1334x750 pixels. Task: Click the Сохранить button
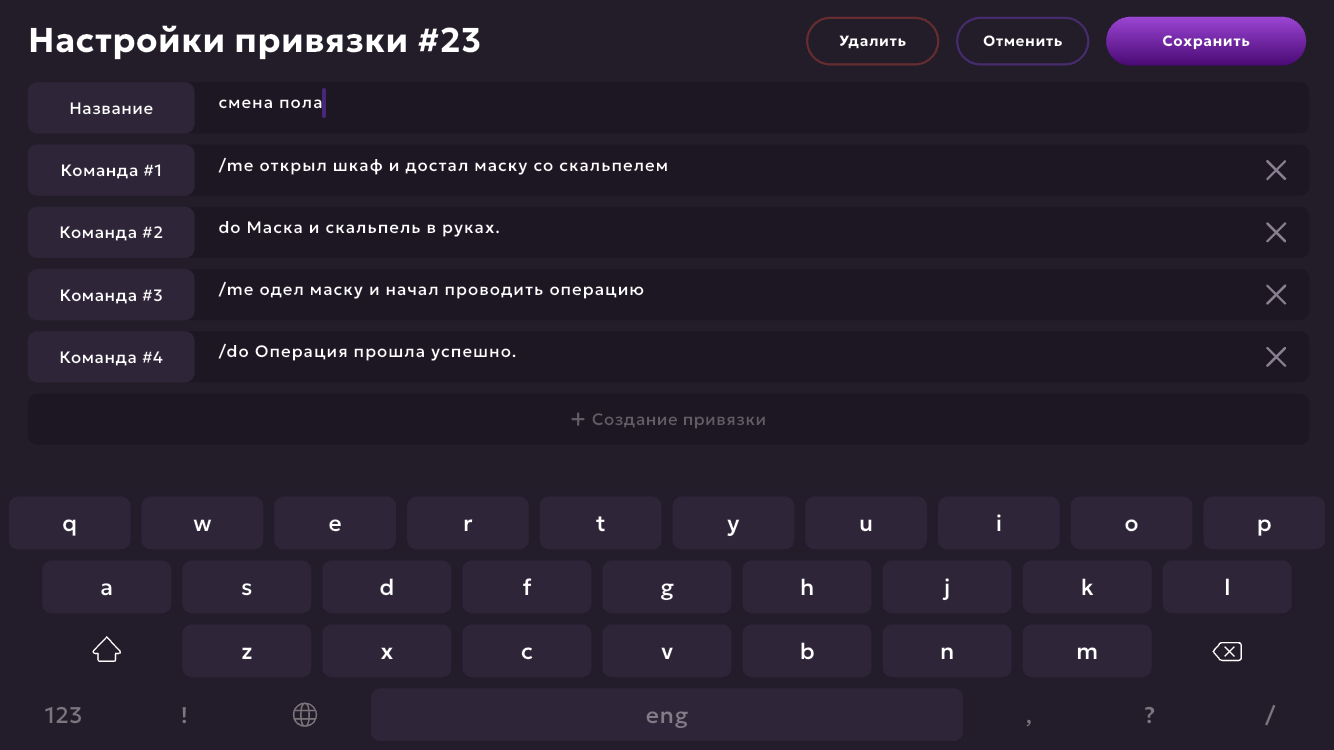pos(1206,41)
